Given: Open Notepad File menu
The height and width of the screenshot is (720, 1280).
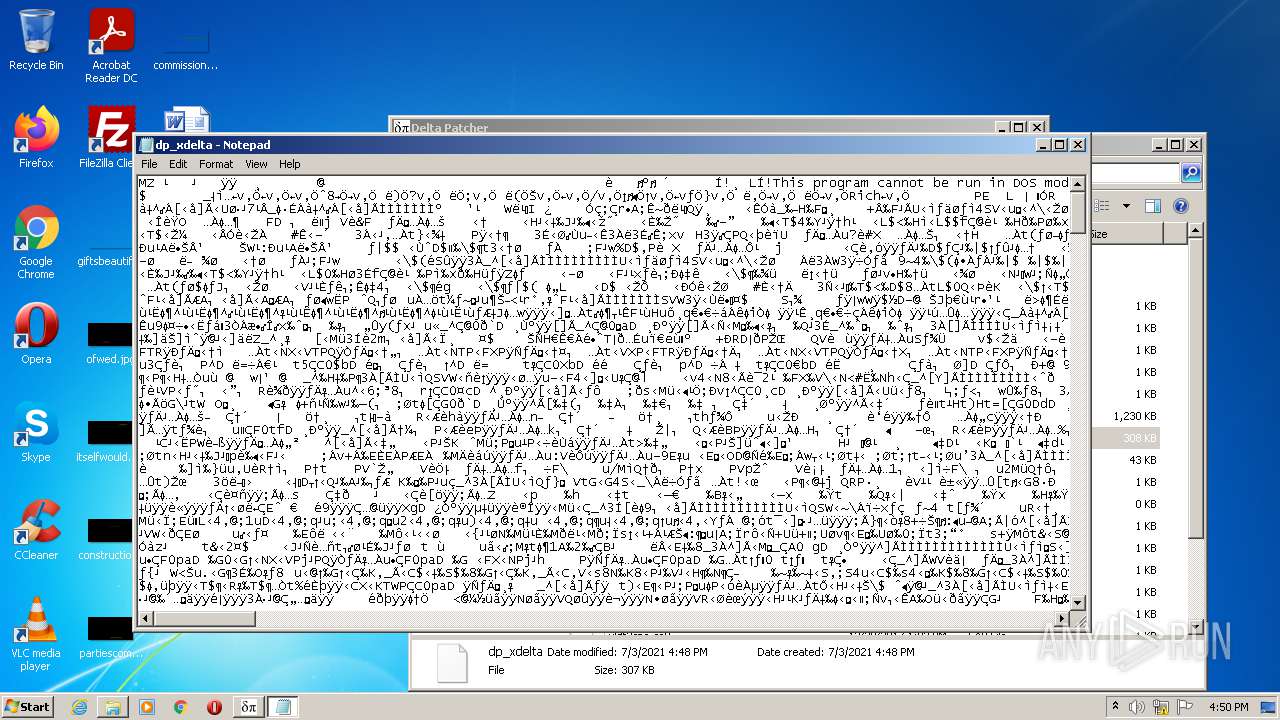Looking at the screenshot, I should (x=149, y=164).
